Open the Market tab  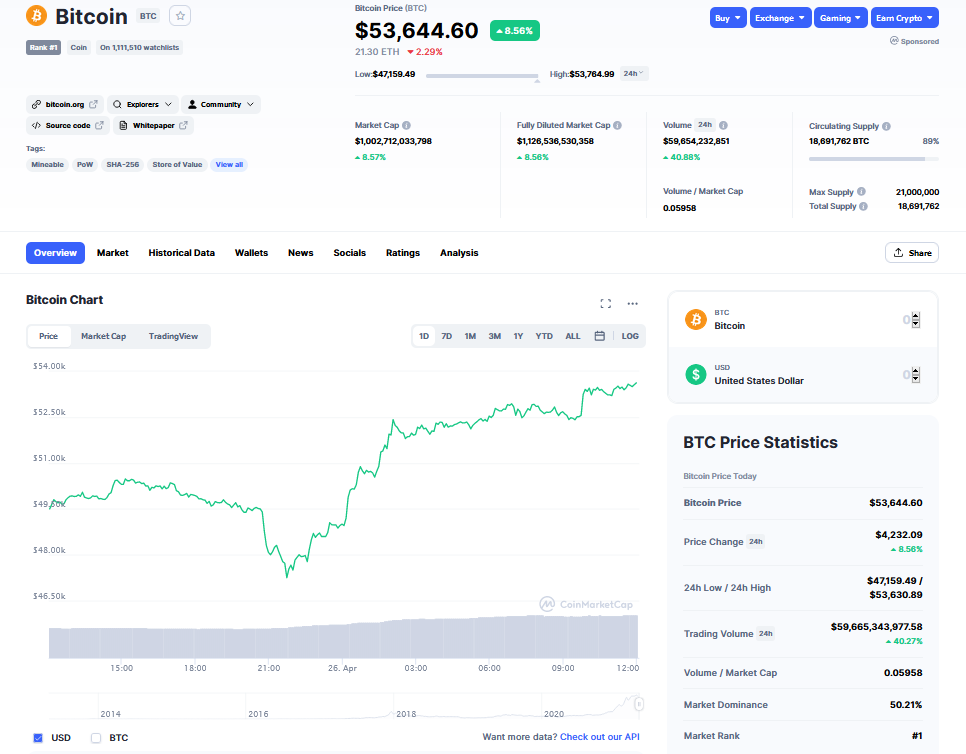point(113,253)
